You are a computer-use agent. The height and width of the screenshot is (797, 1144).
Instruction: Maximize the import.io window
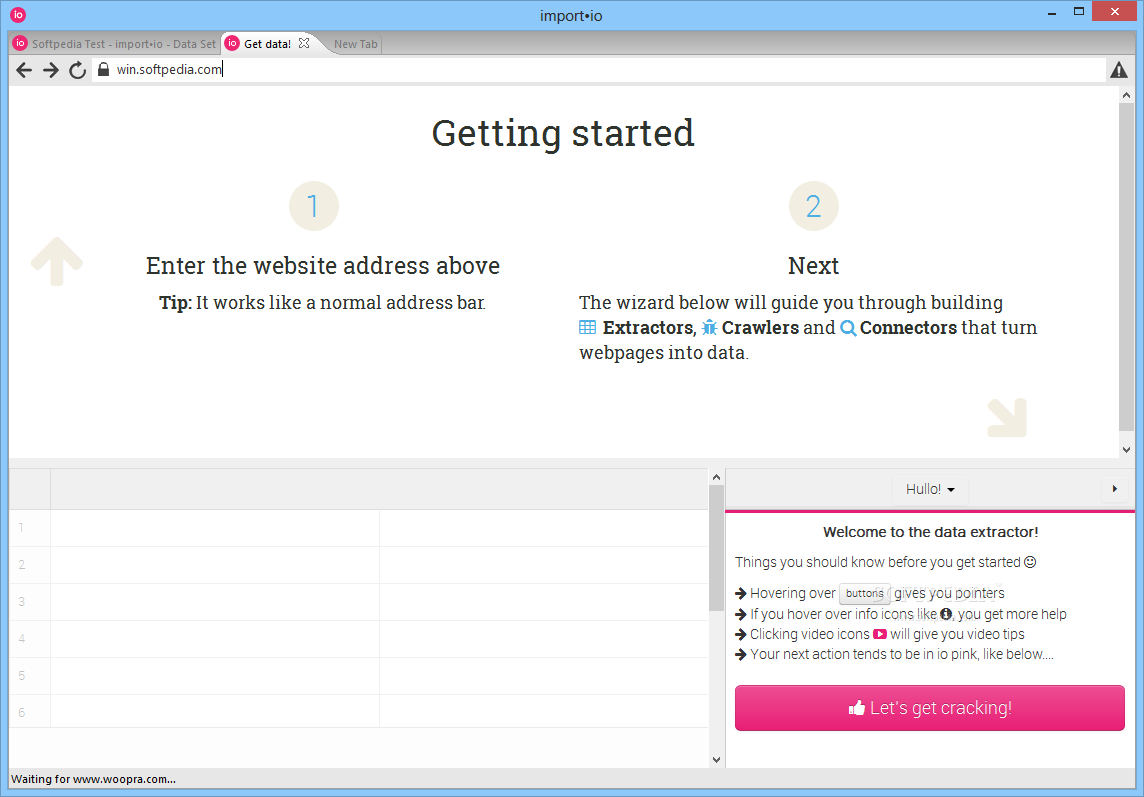pos(1079,12)
